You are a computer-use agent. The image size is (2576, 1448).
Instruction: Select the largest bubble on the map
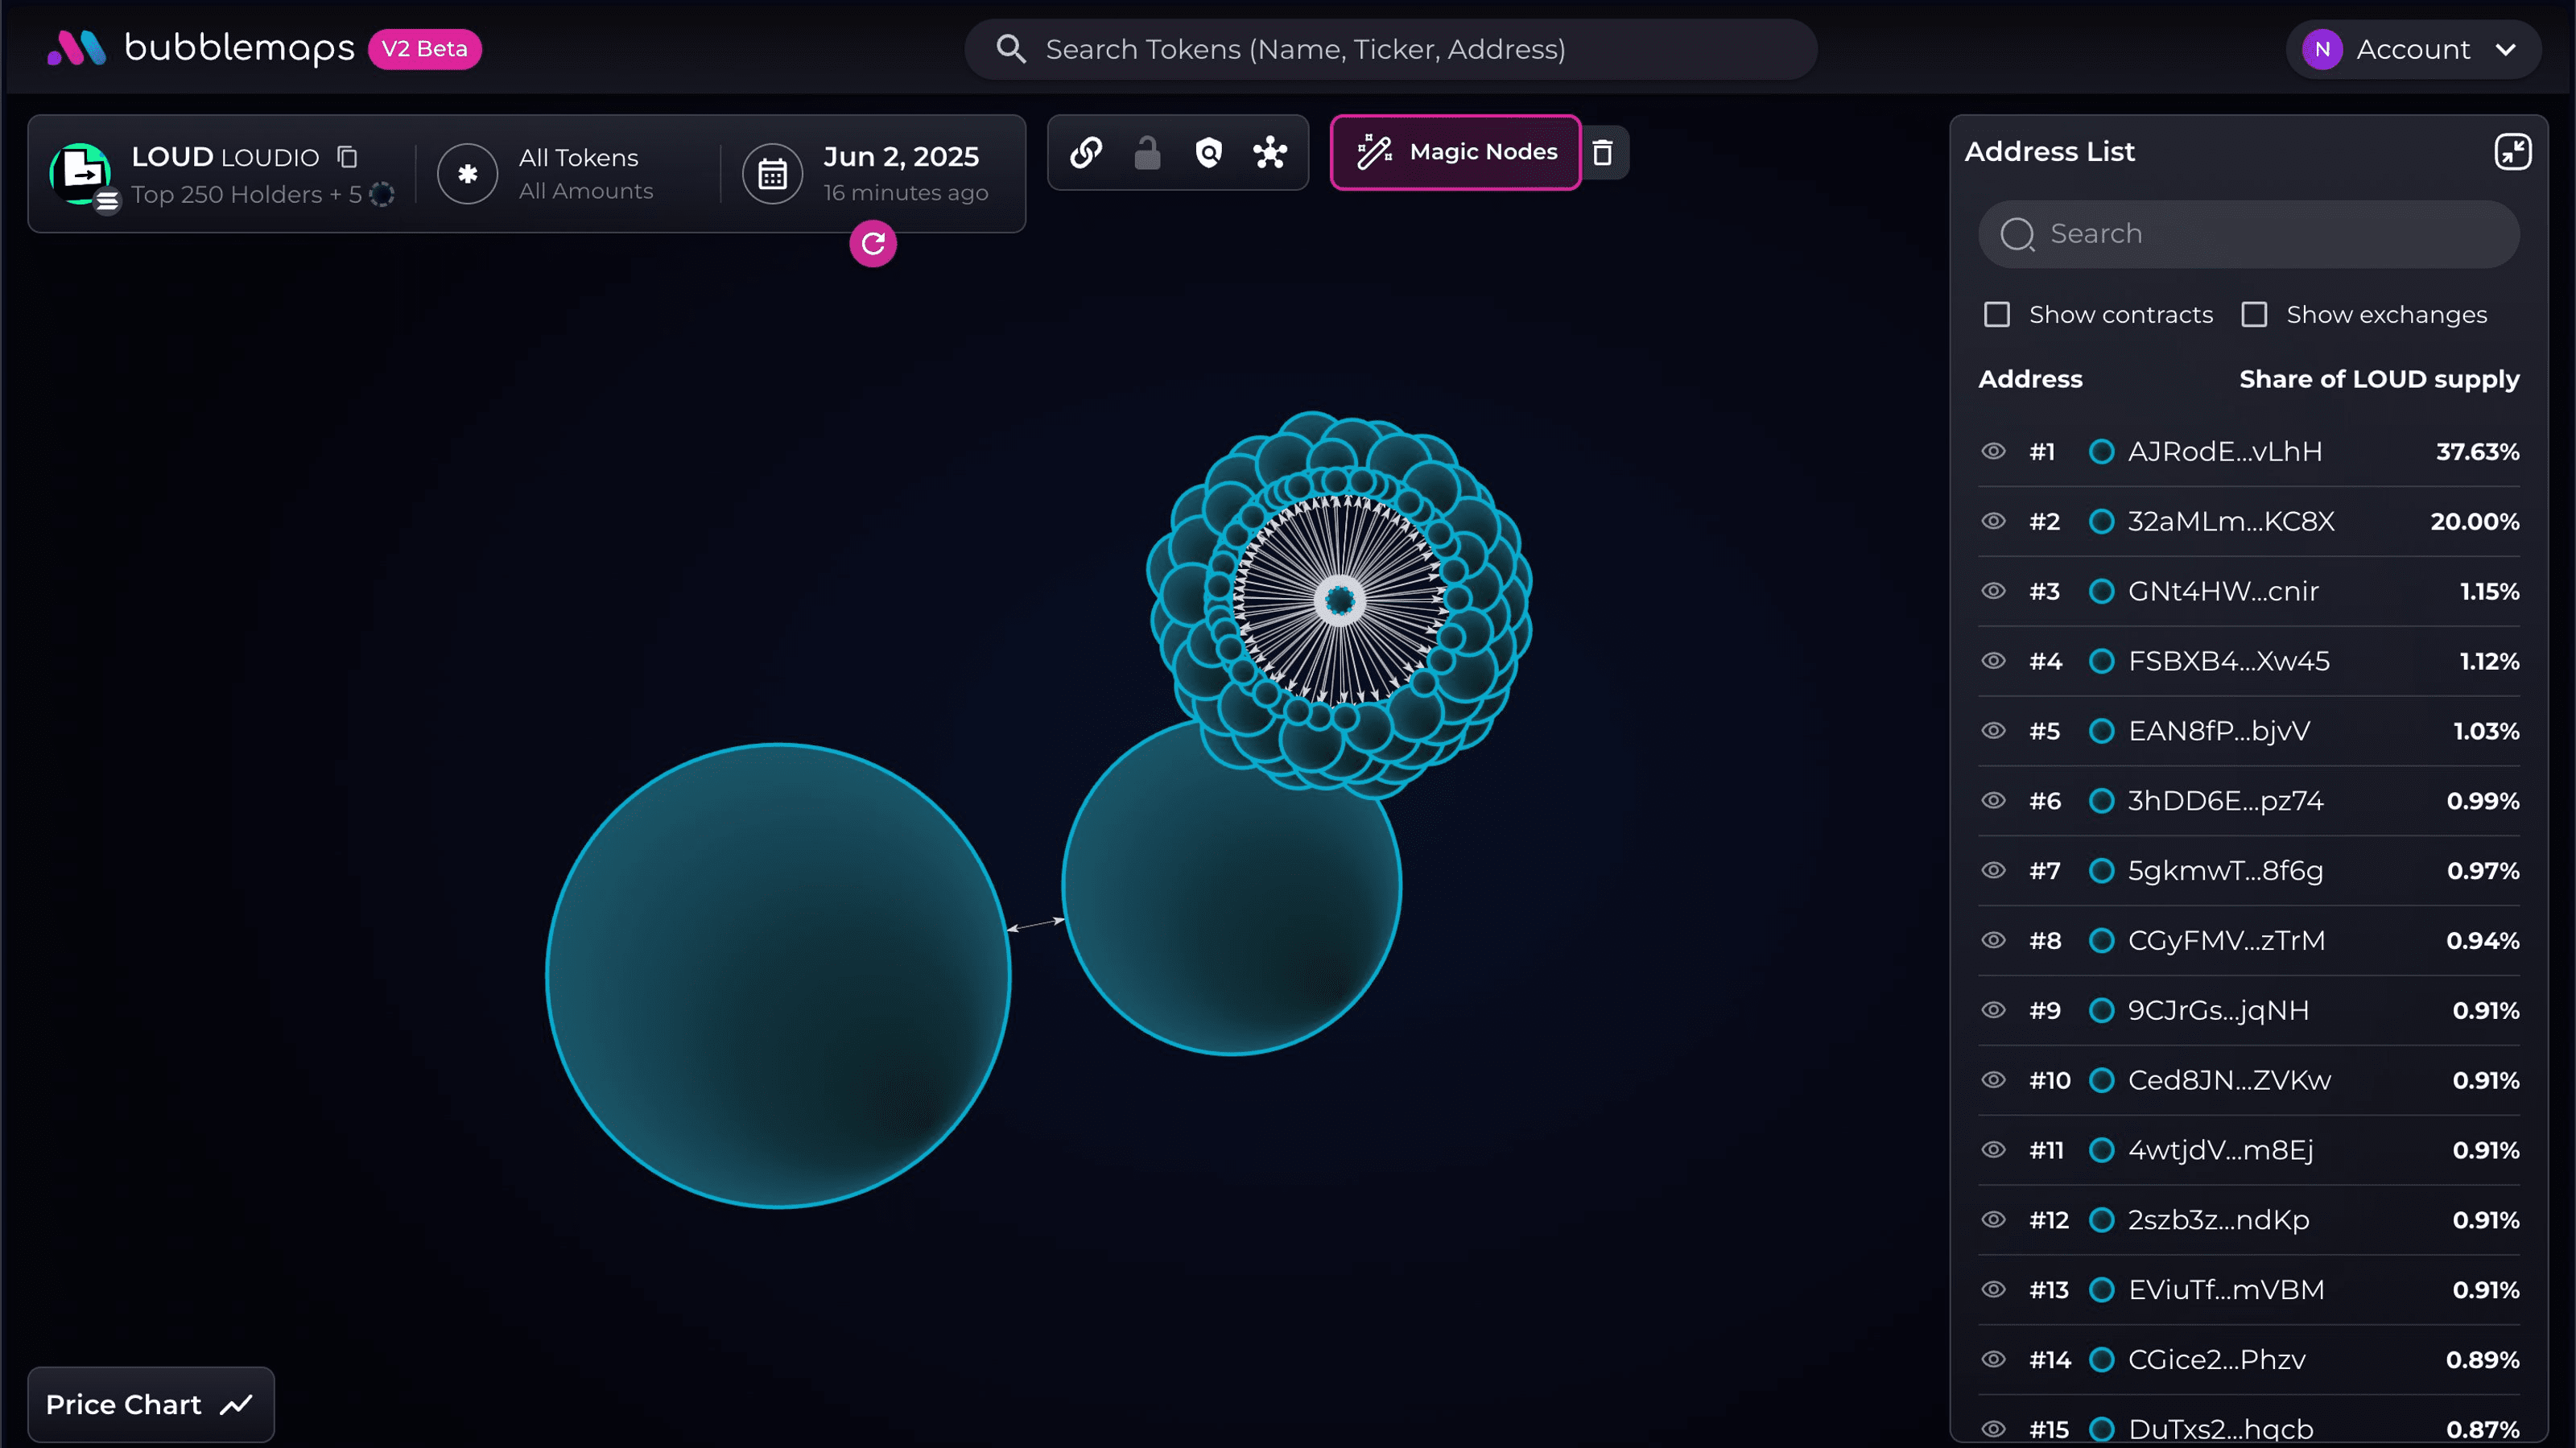pyautogui.click(x=778, y=975)
